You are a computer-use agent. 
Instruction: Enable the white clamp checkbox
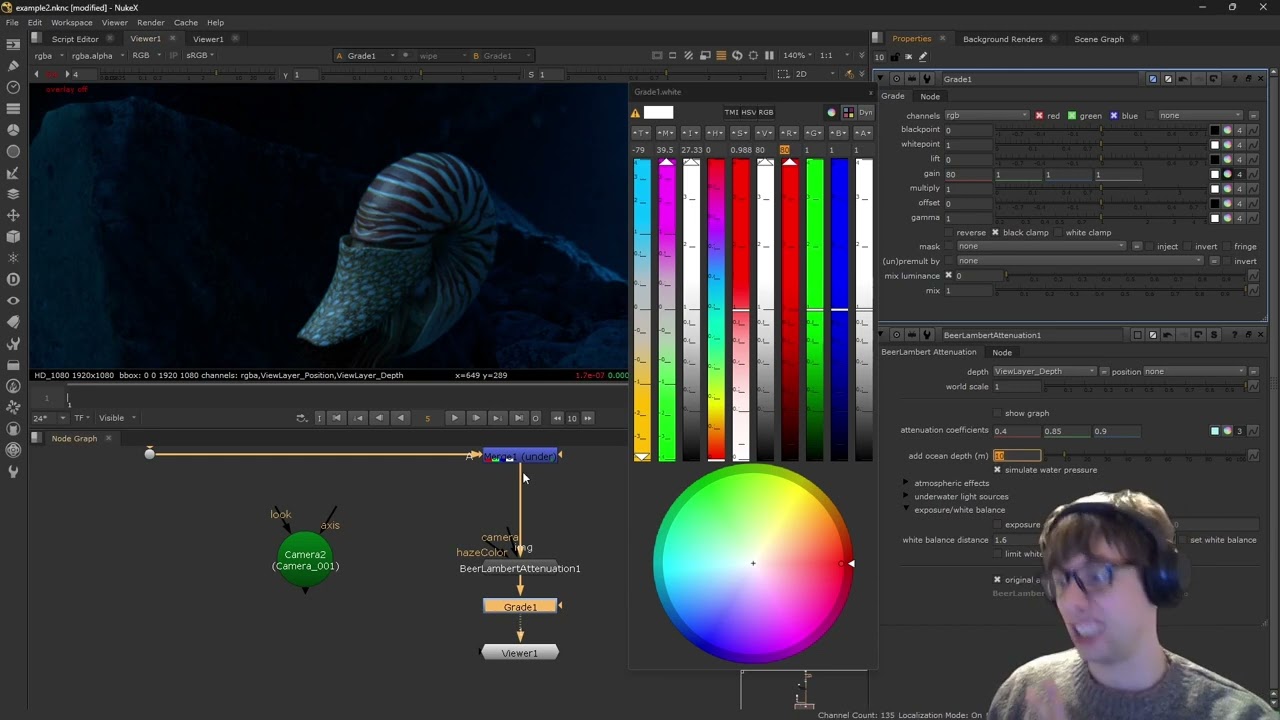click(x=1058, y=233)
